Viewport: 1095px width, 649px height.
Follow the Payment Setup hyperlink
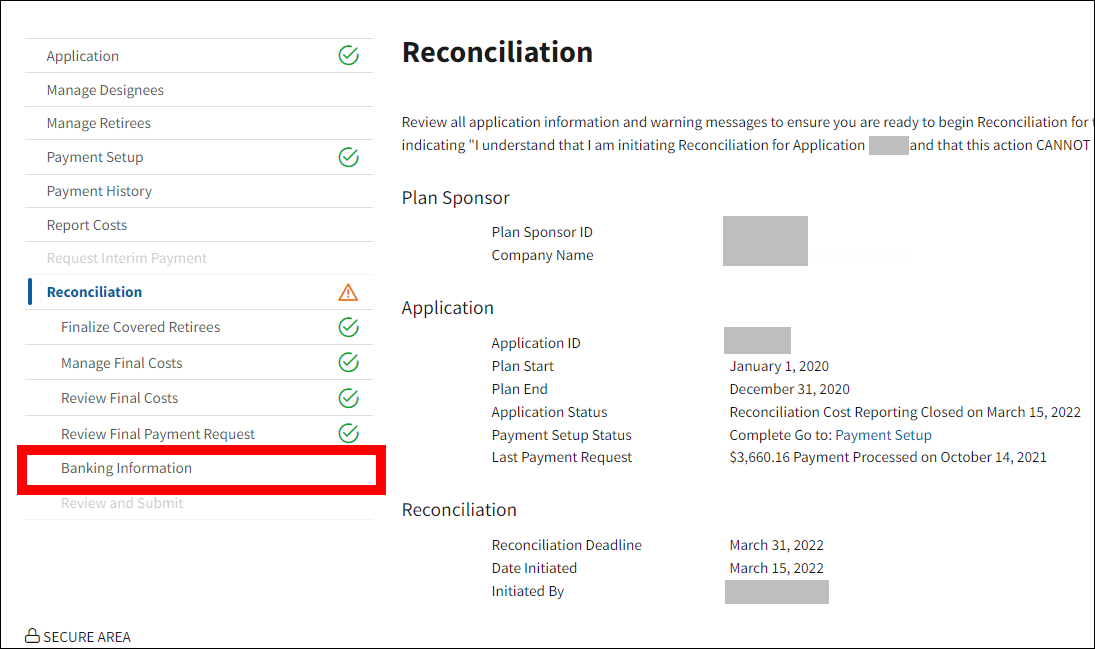(883, 435)
